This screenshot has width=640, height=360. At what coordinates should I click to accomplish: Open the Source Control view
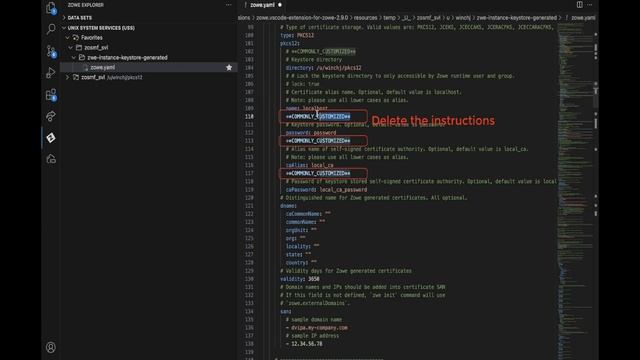click(x=51, y=51)
